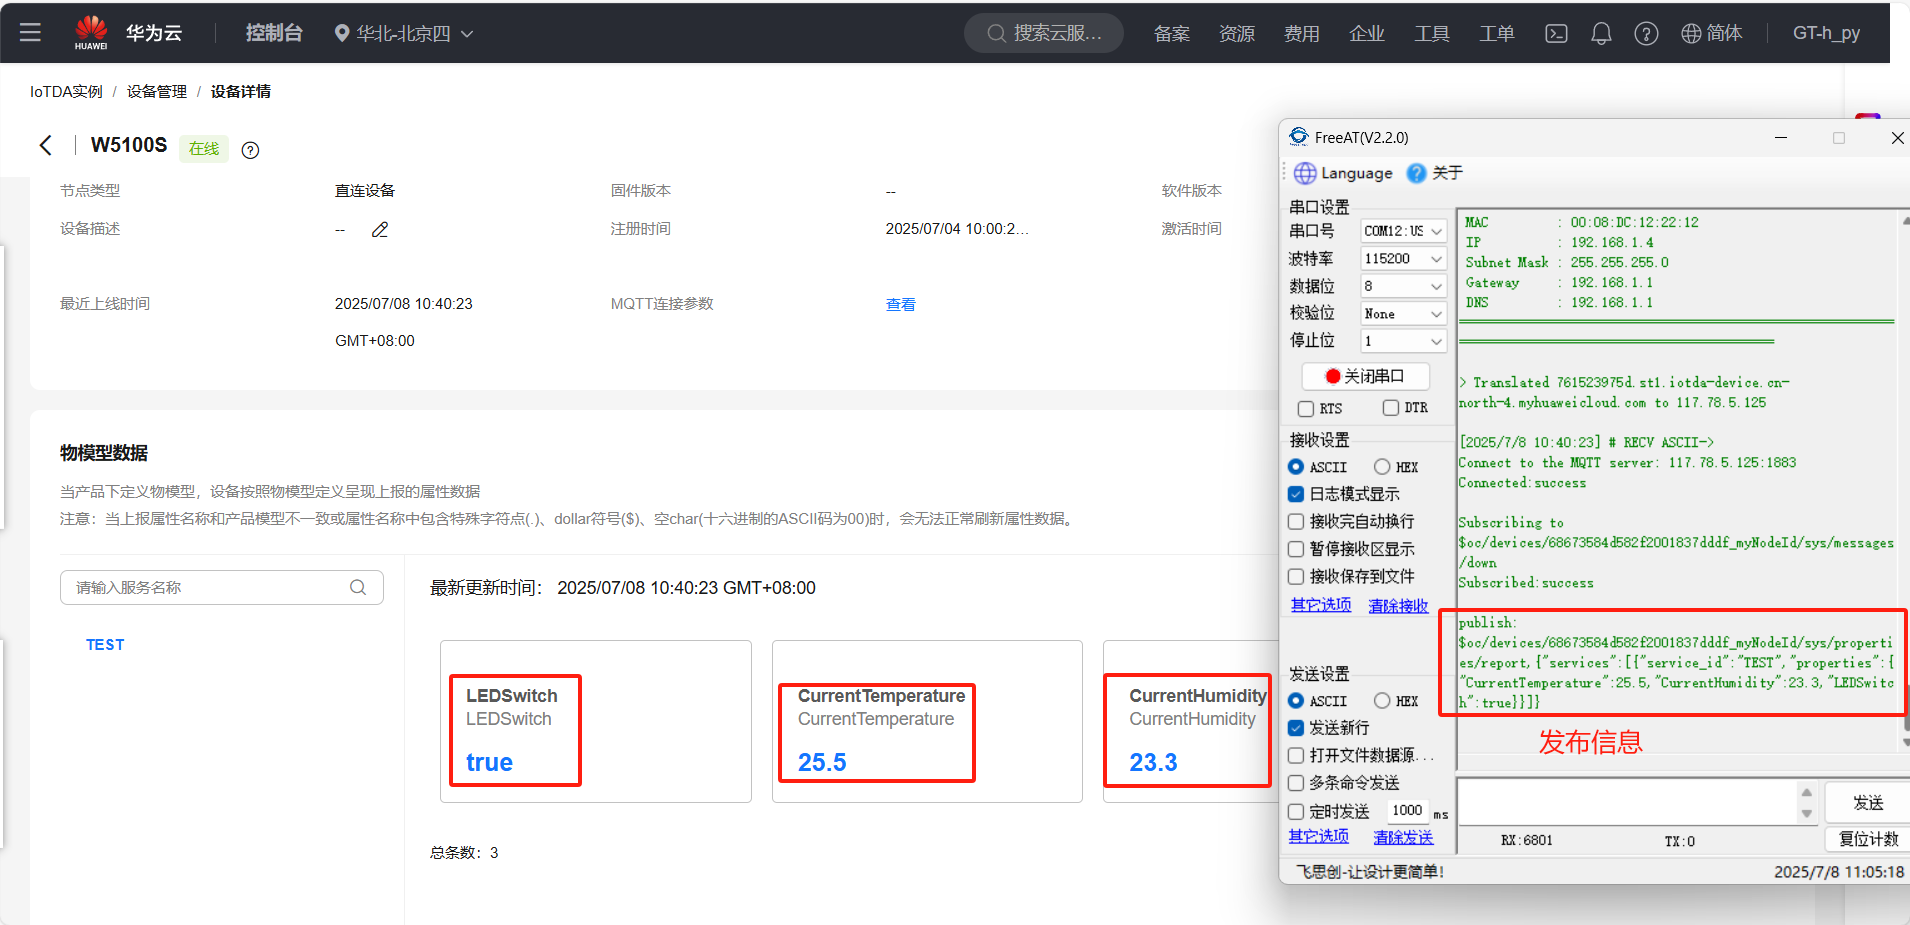The image size is (1910, 925).
Task: Select HEX receive mode radio button
Action: coord(1382,467)
